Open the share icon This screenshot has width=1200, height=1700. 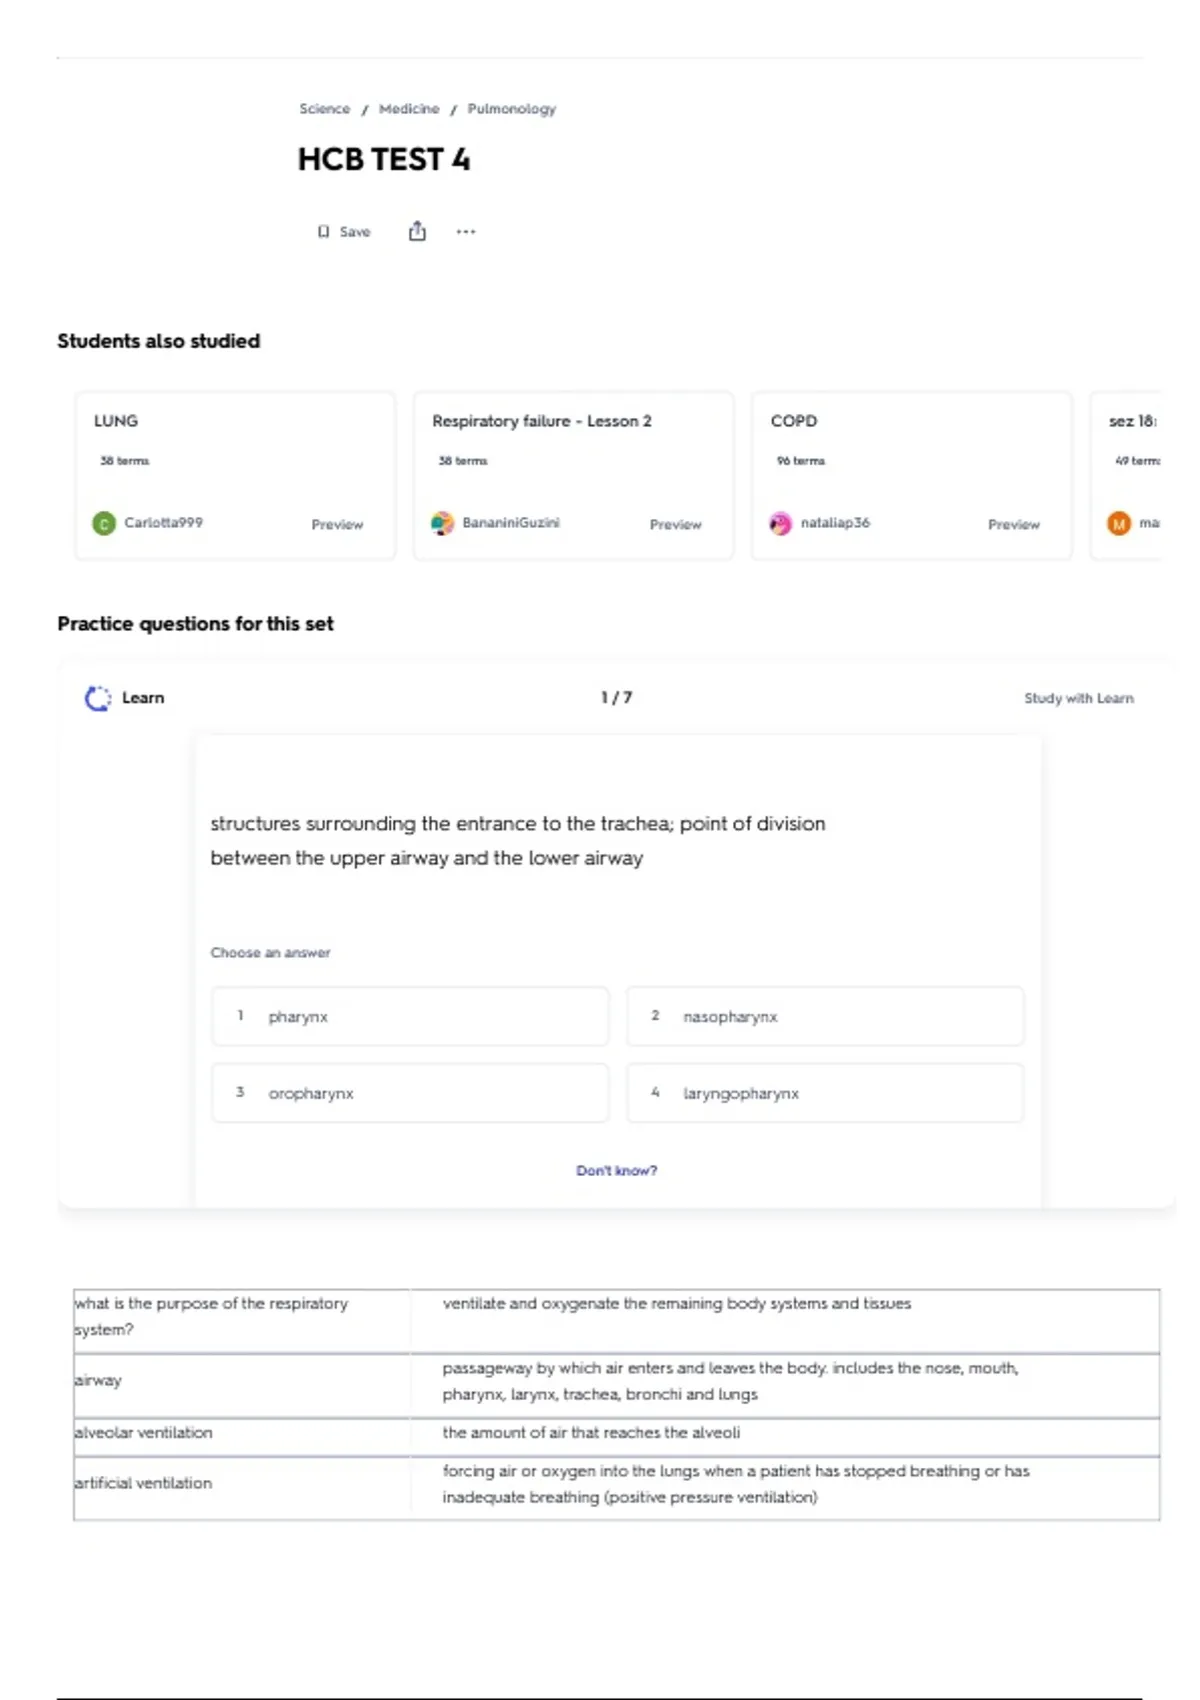coord(417,231)
